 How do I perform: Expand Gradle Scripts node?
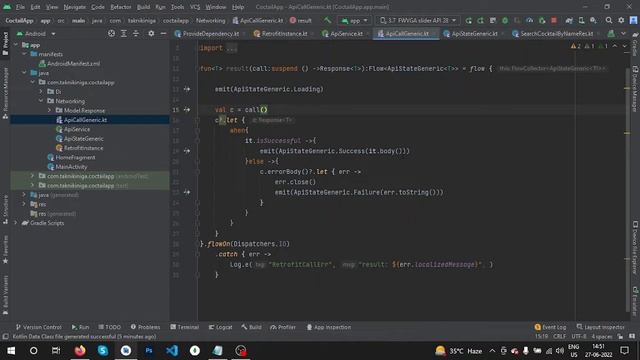16,223
